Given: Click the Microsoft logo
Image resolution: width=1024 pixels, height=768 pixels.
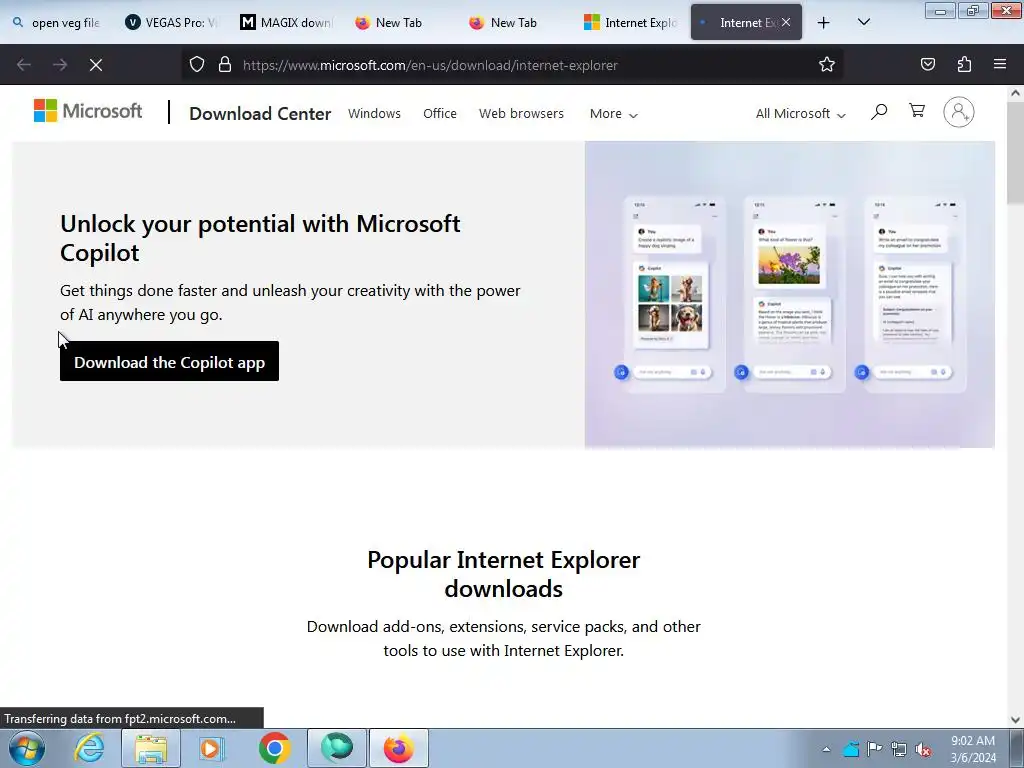Looking at the screenshot, I should (88, 111).
